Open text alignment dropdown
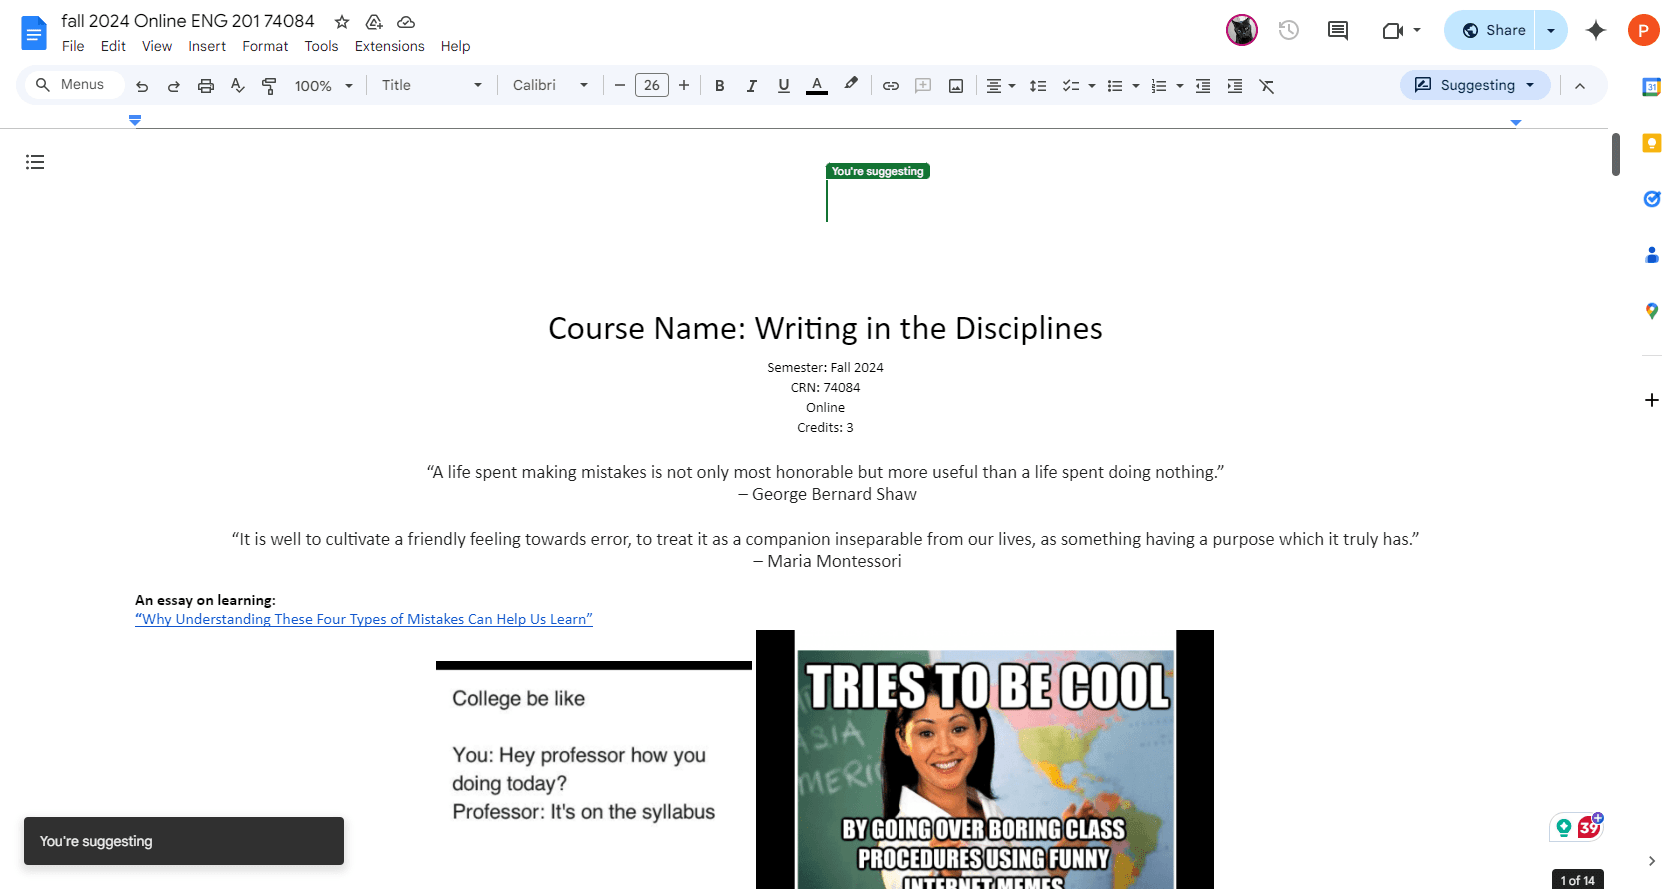 [1000, 86]
